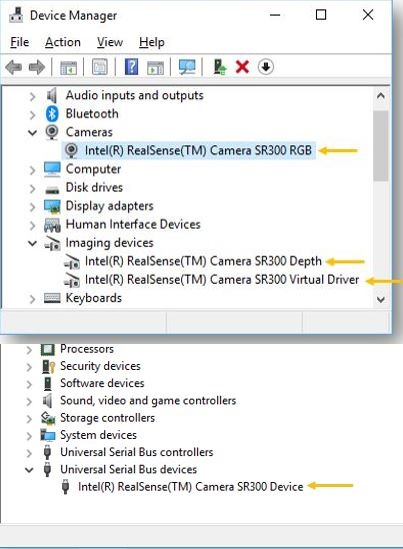Click the Properties toolbar icon
This screenshot has height=549, width=403.
tap(100, 67)
